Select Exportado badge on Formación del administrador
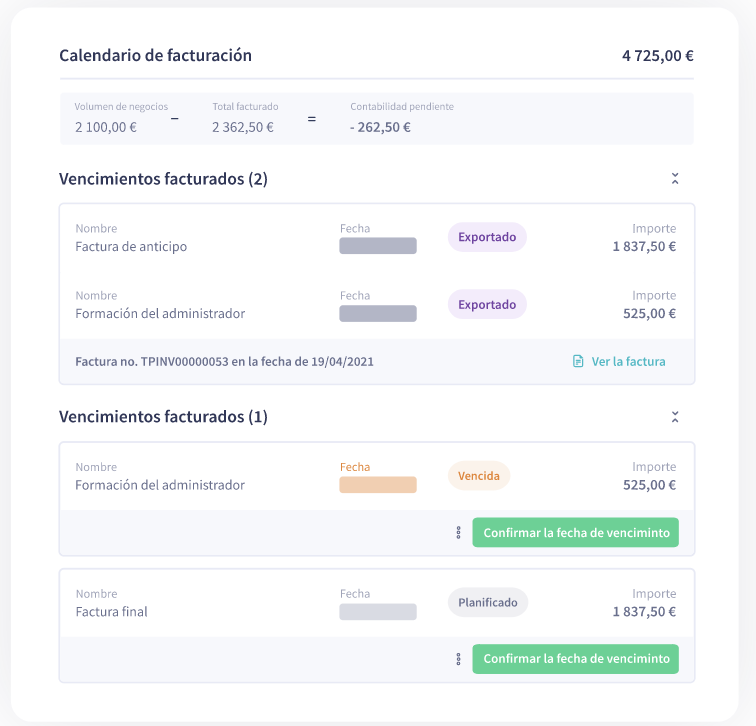The width and height of the screenshot is (756, 726). (x=487, y=304)
